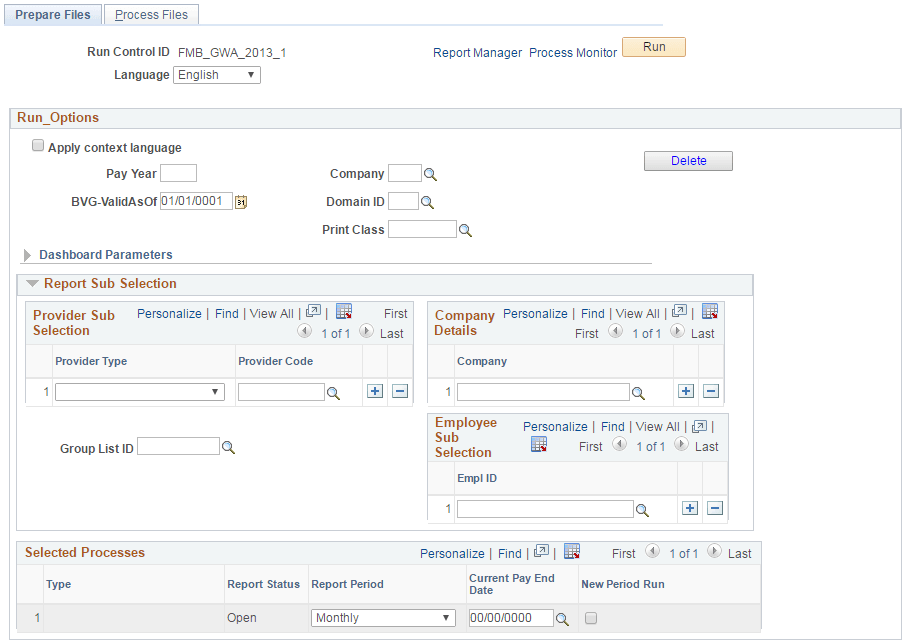Open the Process Monitor link
Screen dimensions: 910x644
[572, 53]
